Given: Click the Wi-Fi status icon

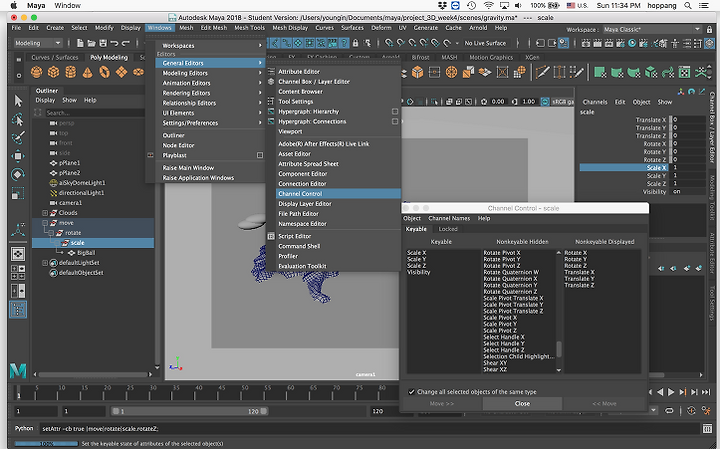Looking at the screenshot, I should coord(489,6).
